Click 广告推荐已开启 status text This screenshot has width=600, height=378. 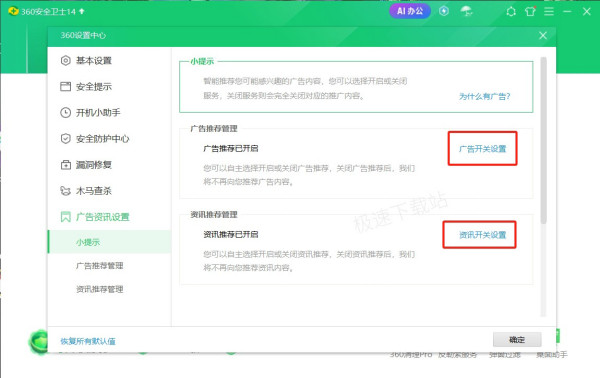tap(231, 148)
